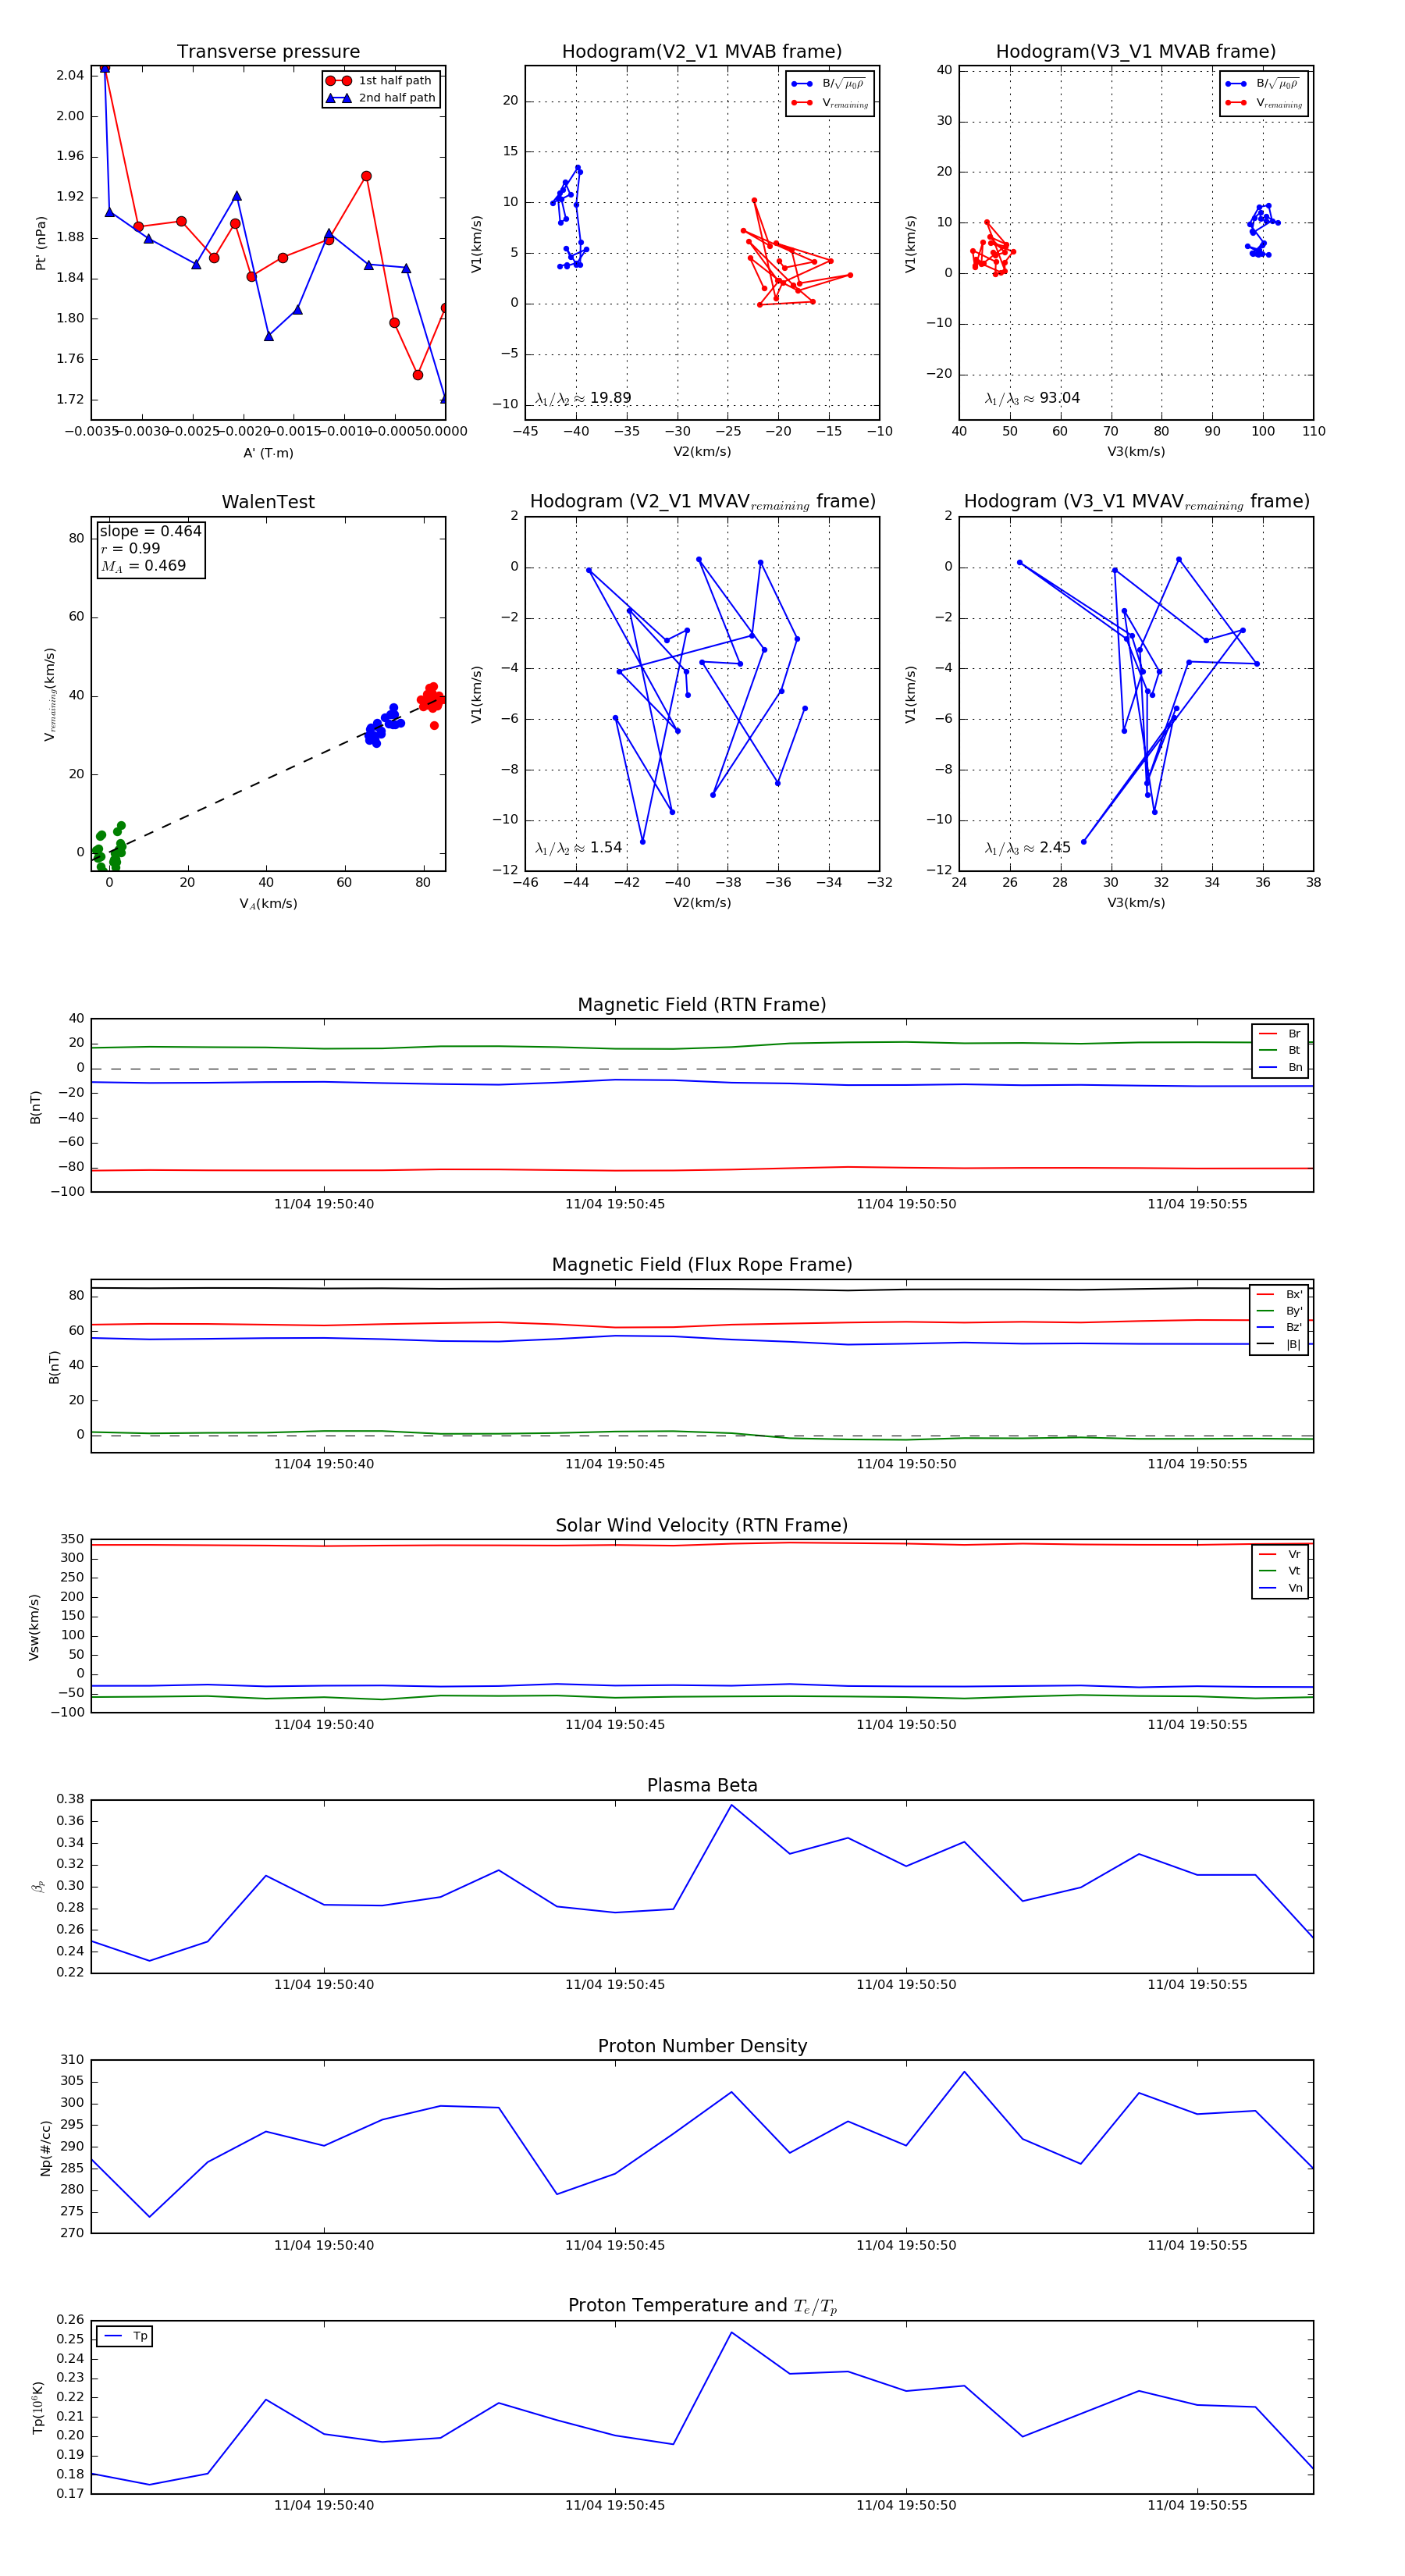Screen dimensions: 1405x2576
Task: Click the 'Transverse pressure' plot title
Action: pos(268,52)
